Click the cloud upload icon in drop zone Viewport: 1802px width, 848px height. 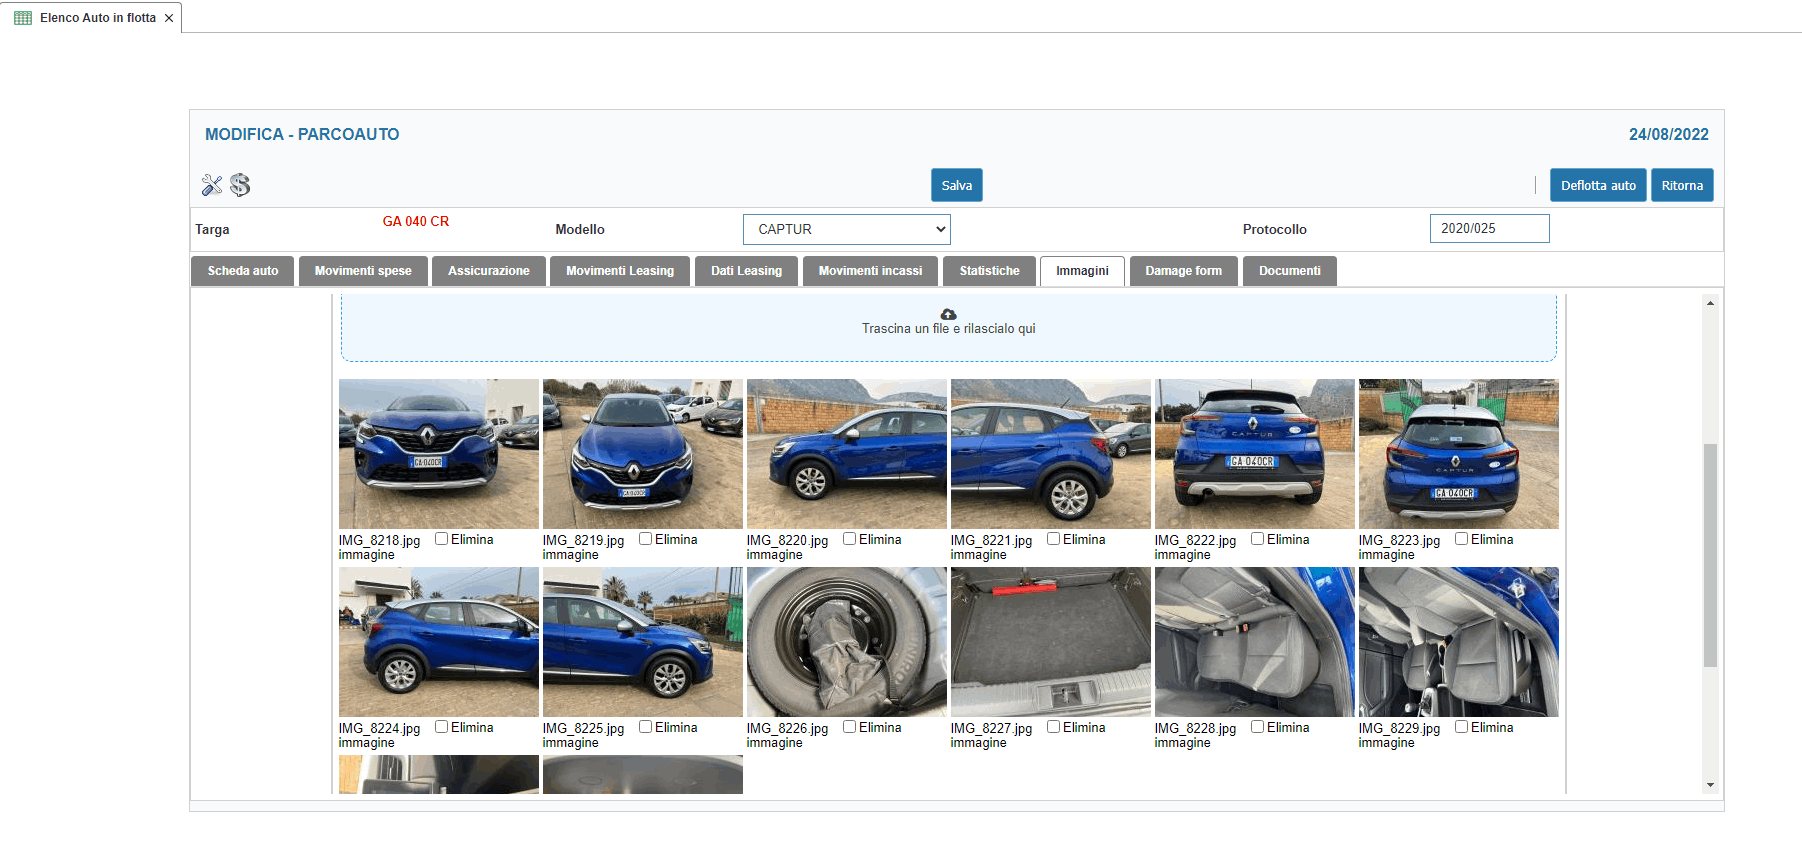949,314
